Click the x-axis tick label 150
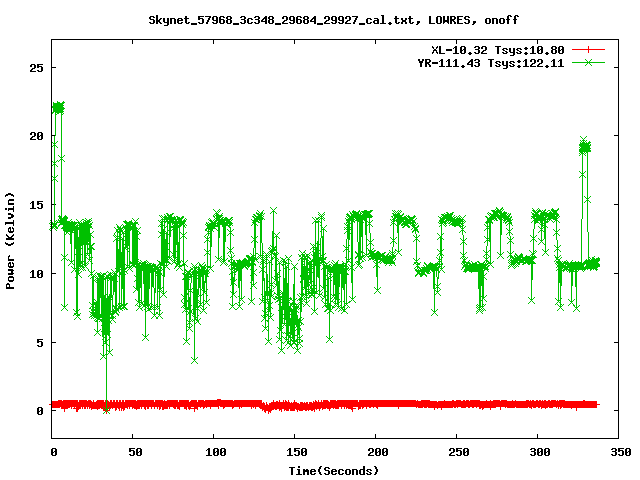Screen dimensions: 640x480 tap(296, 452)
